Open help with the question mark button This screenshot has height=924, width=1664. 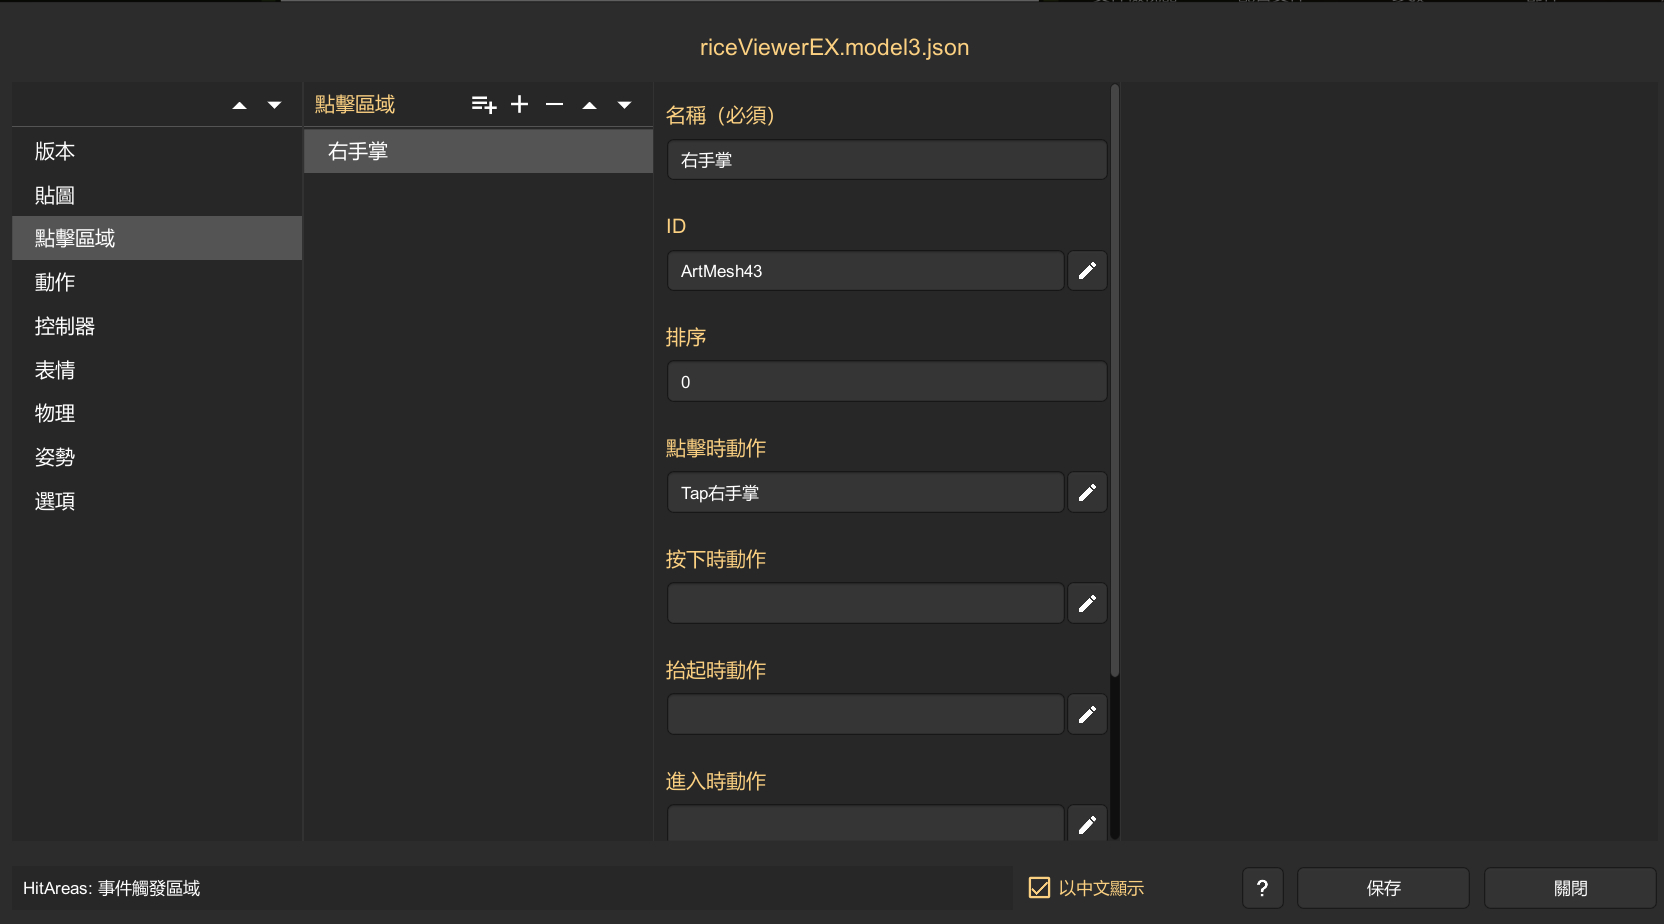pos(1262,888)
